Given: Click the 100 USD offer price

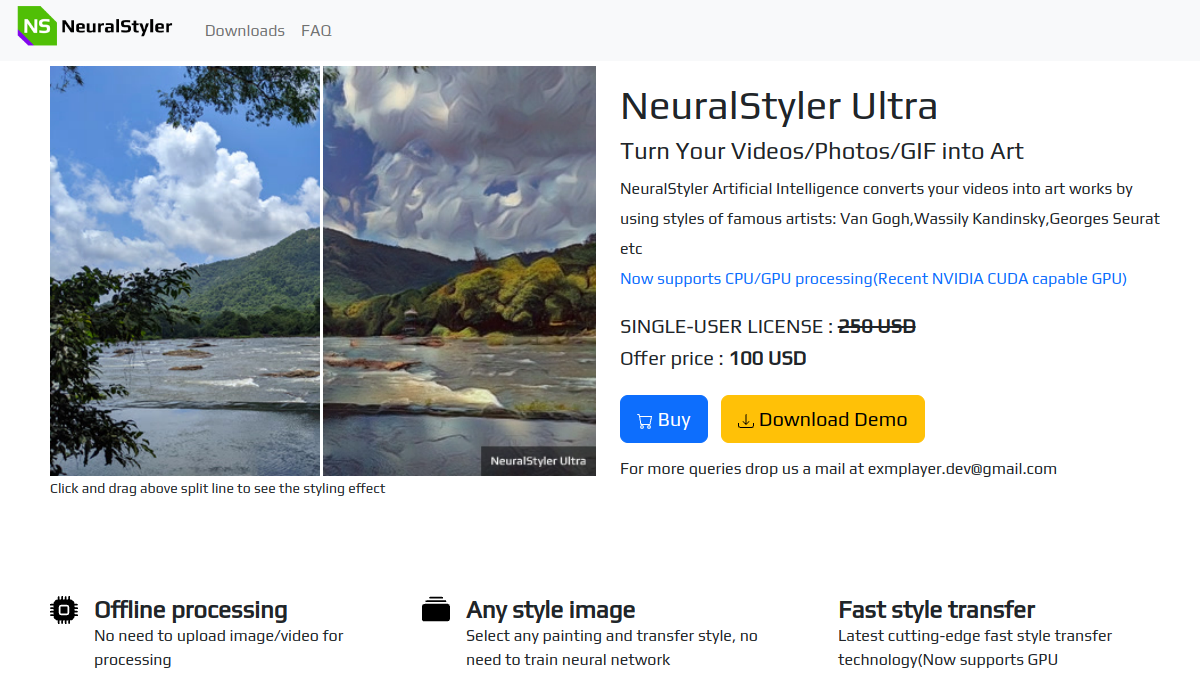Looking at the screenshot, I should [x=768, y=358].
